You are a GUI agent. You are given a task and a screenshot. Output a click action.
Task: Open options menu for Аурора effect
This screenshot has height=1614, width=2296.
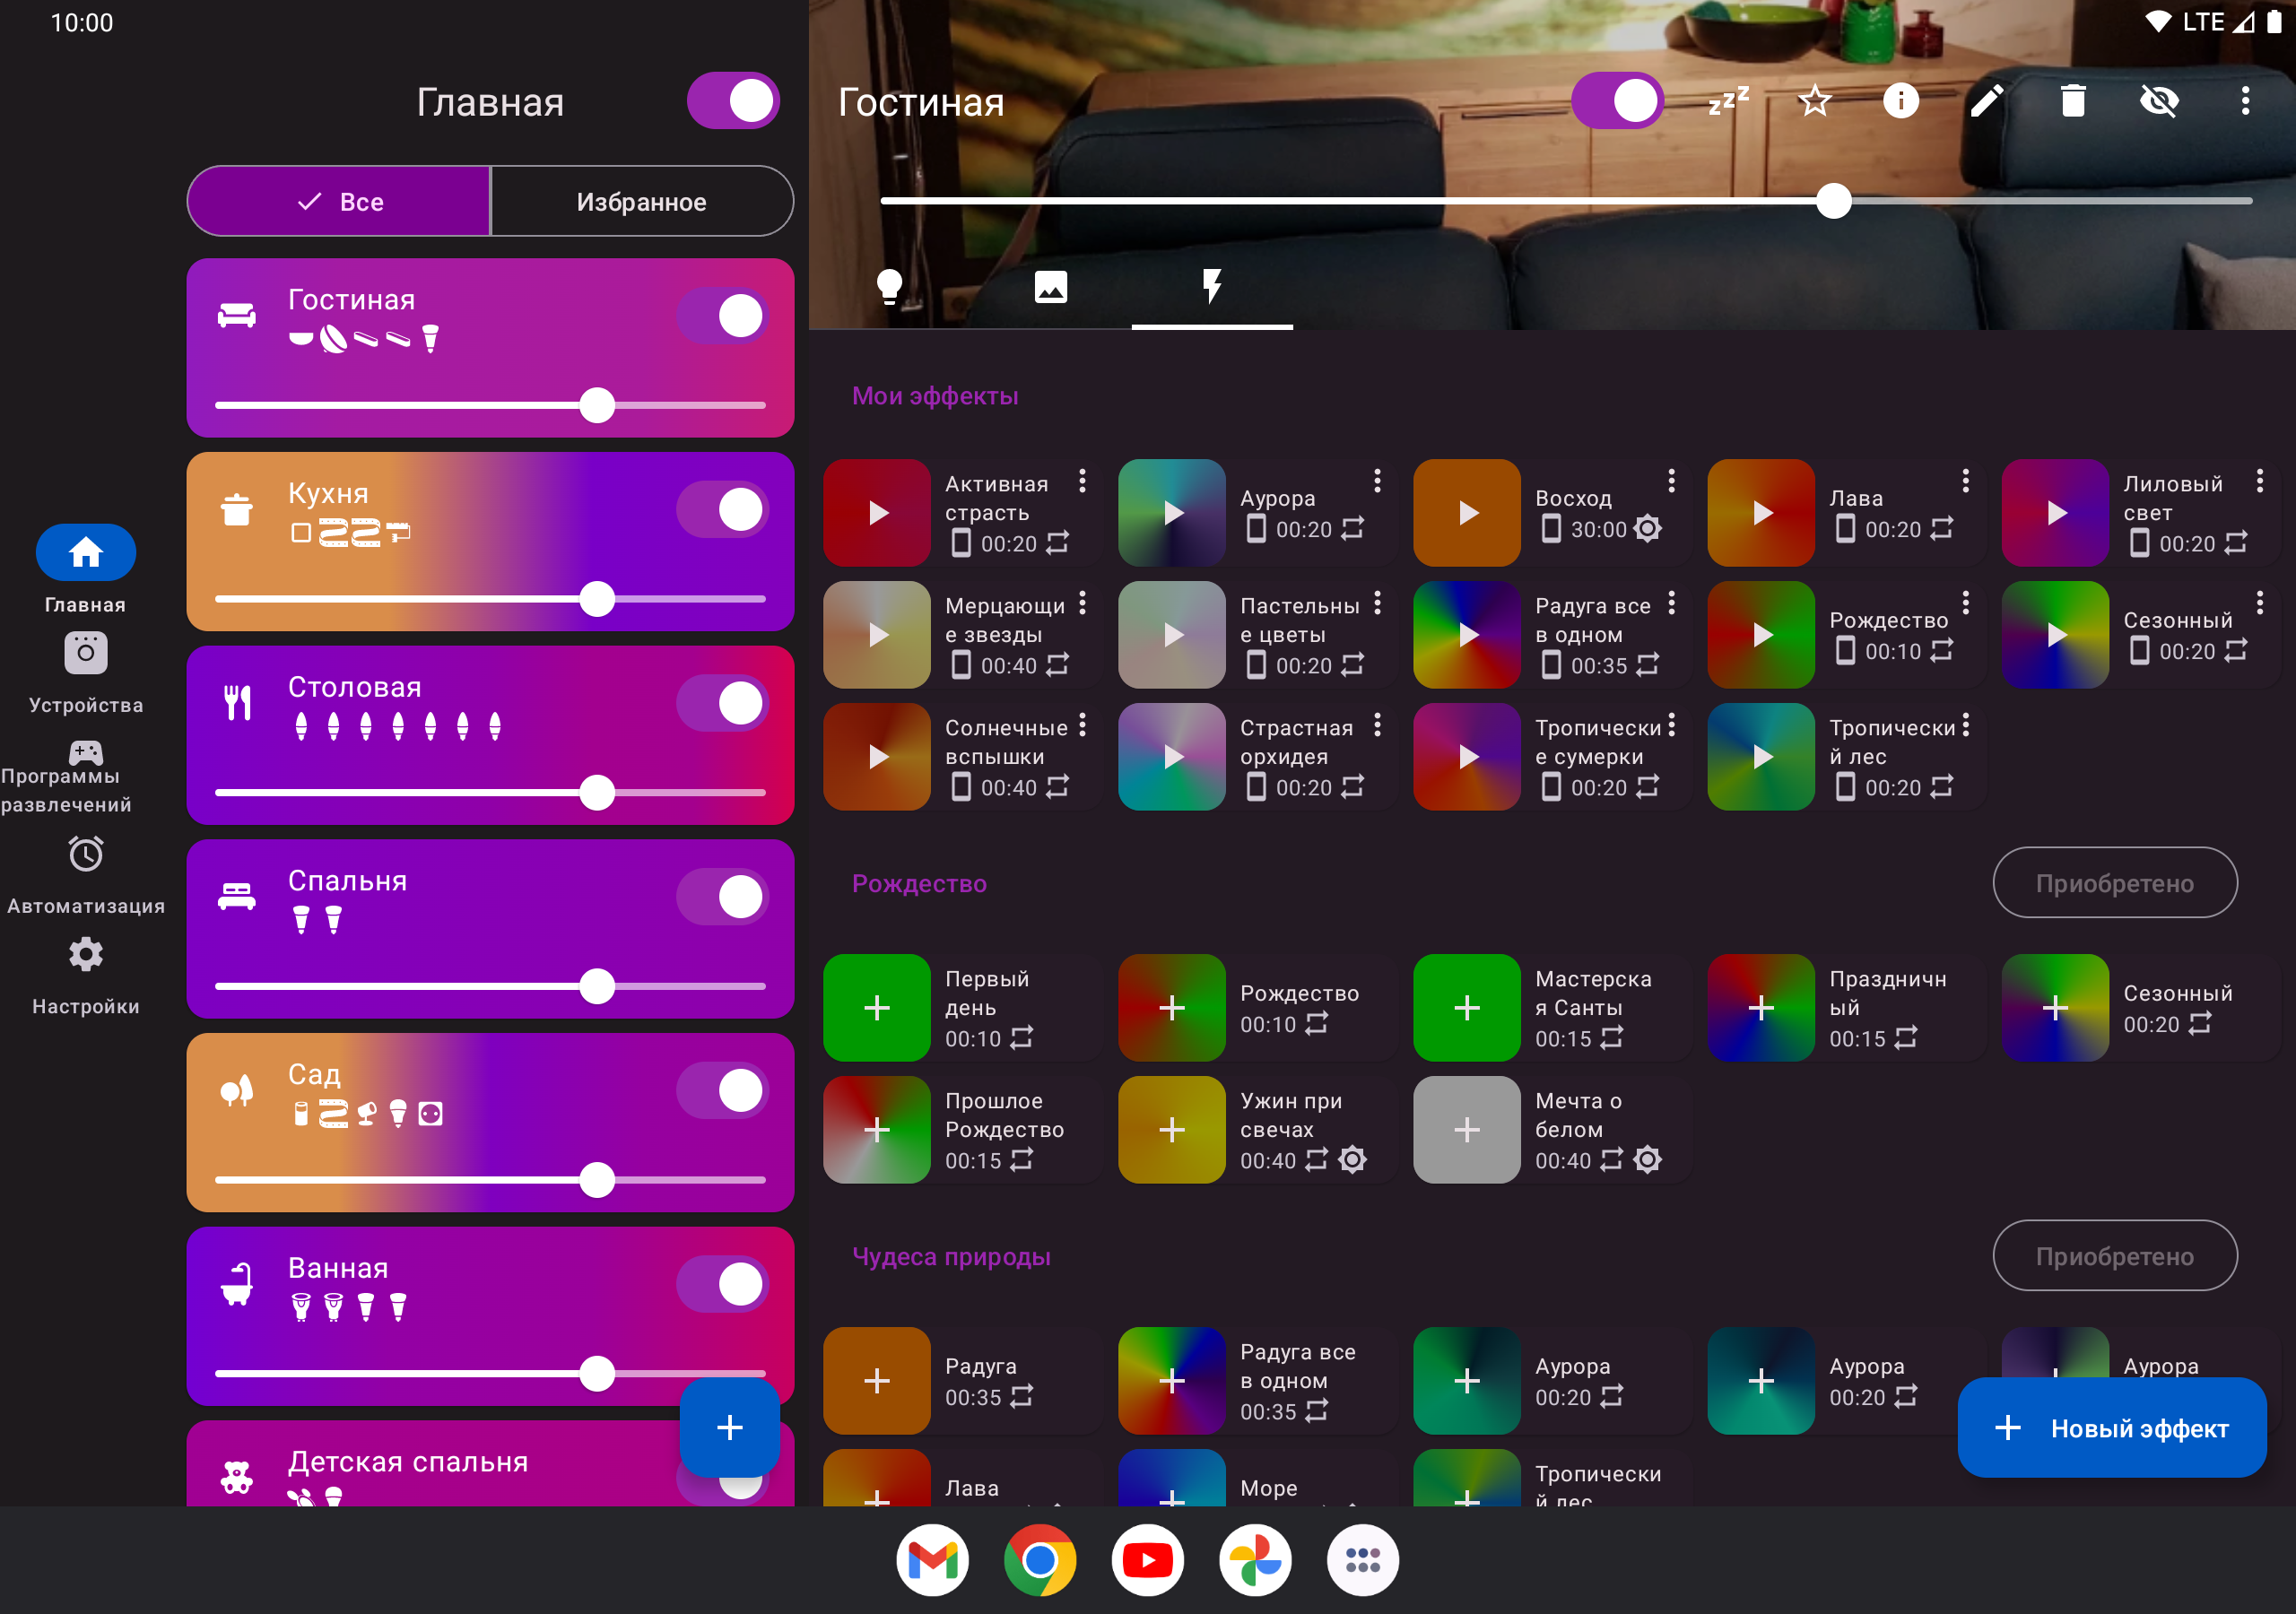pyautogui.click(x=1377, y=482)
